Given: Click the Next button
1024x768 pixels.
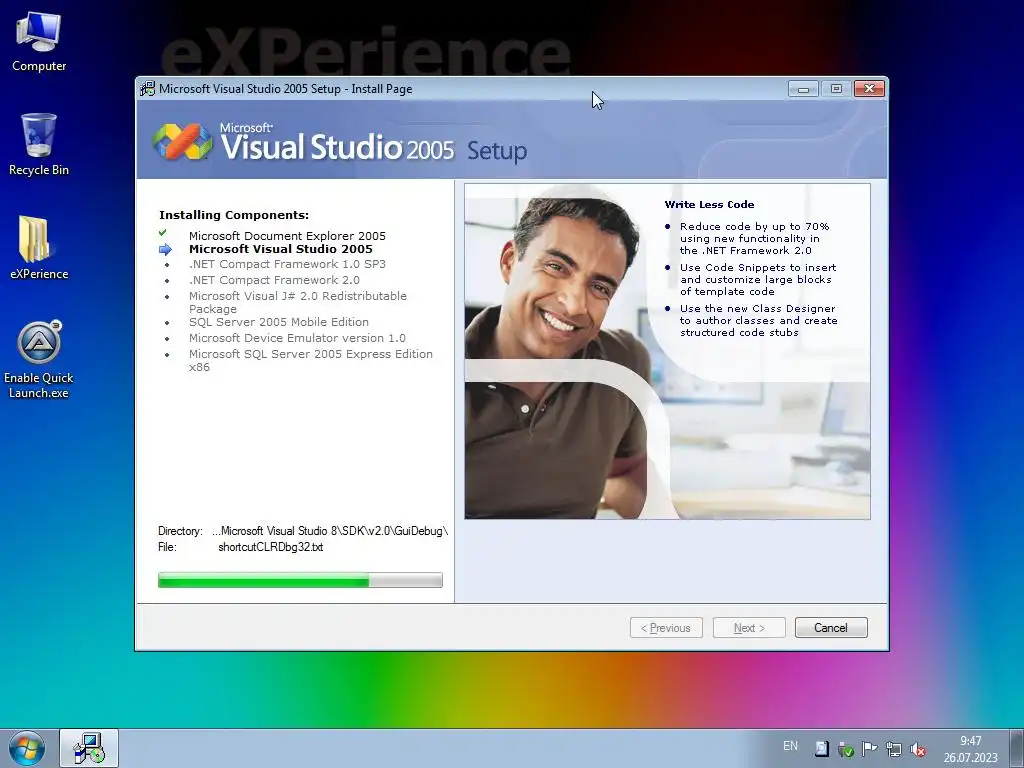Looking at the screenshot, I should pos(749,628).
